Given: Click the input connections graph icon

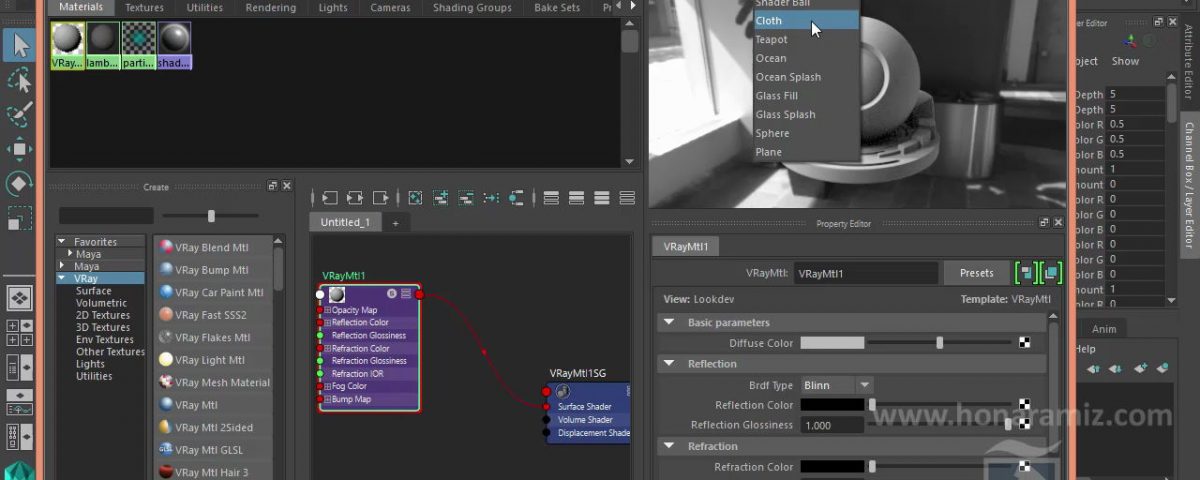Looking at the screenshot, I should pos(329,198).
